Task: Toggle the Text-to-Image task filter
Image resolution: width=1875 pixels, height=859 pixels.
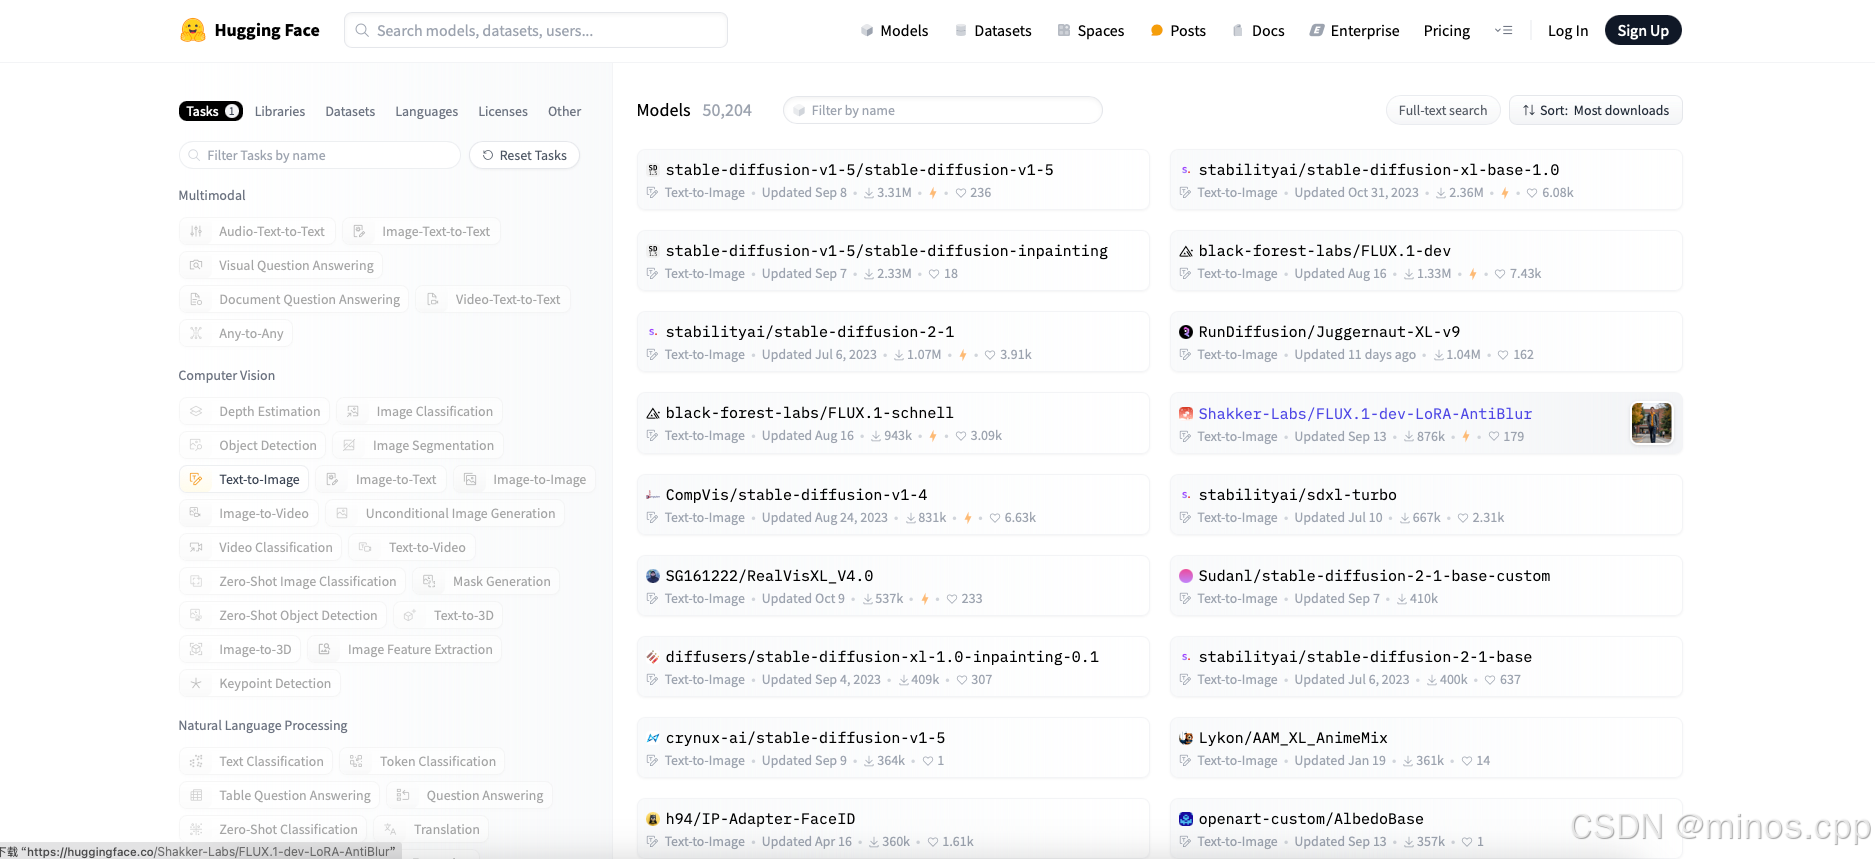Action: pyautogui.click(x=244, y=479)
